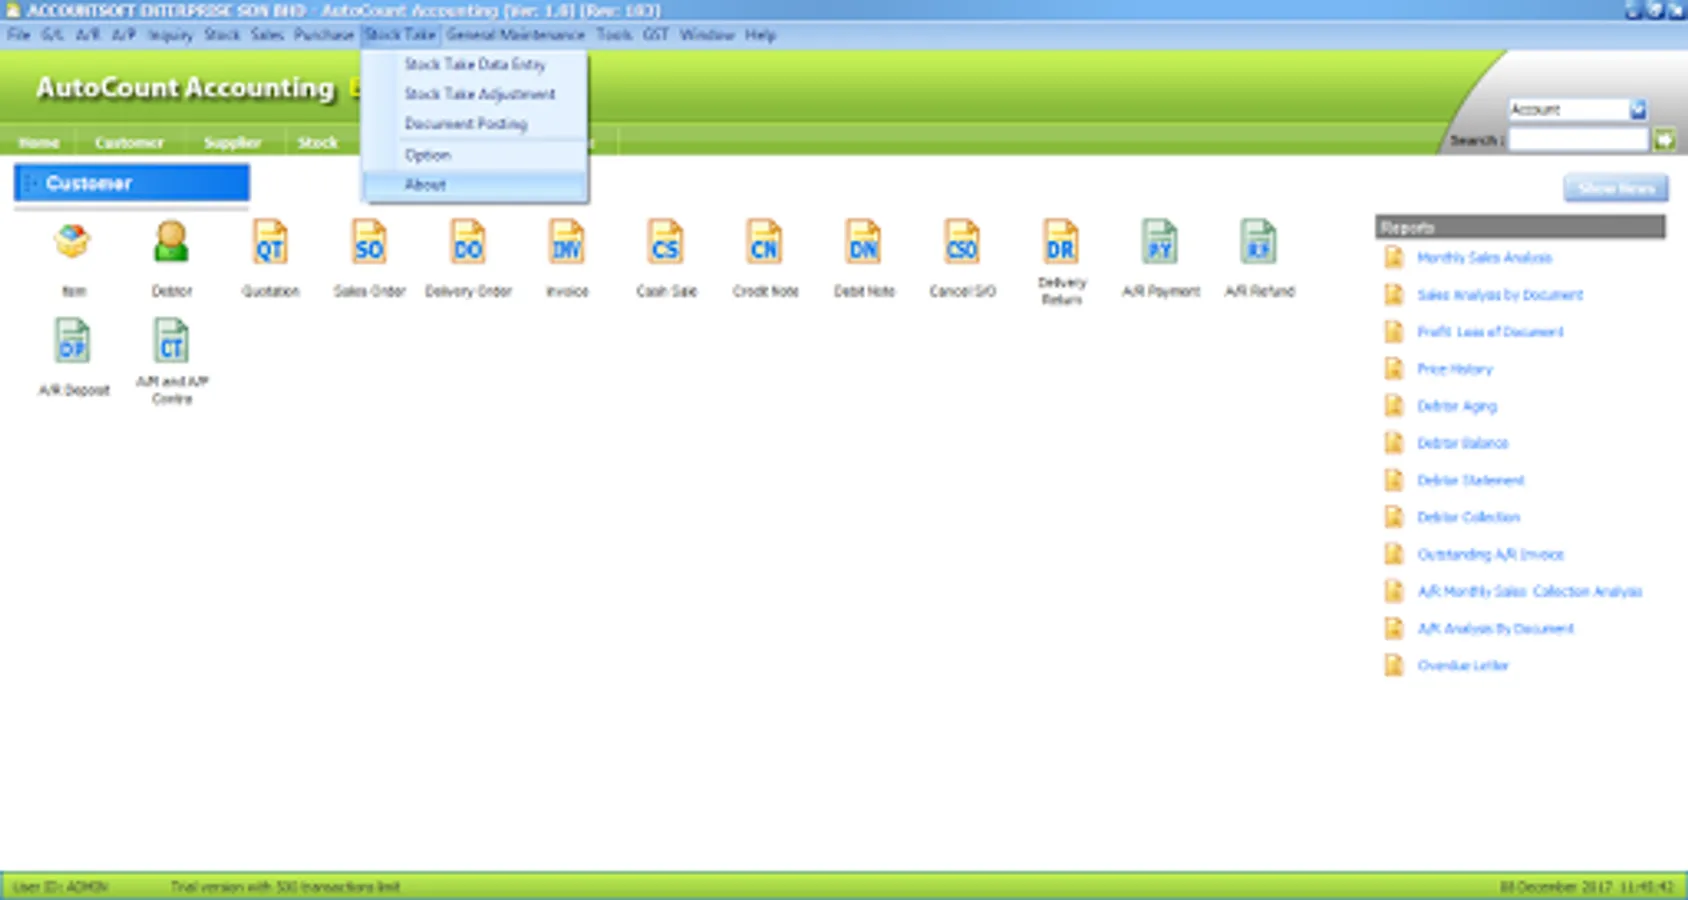Switch to the Stock tab
This screenshot has height=900, width=1688.
(x=318, y=142)
